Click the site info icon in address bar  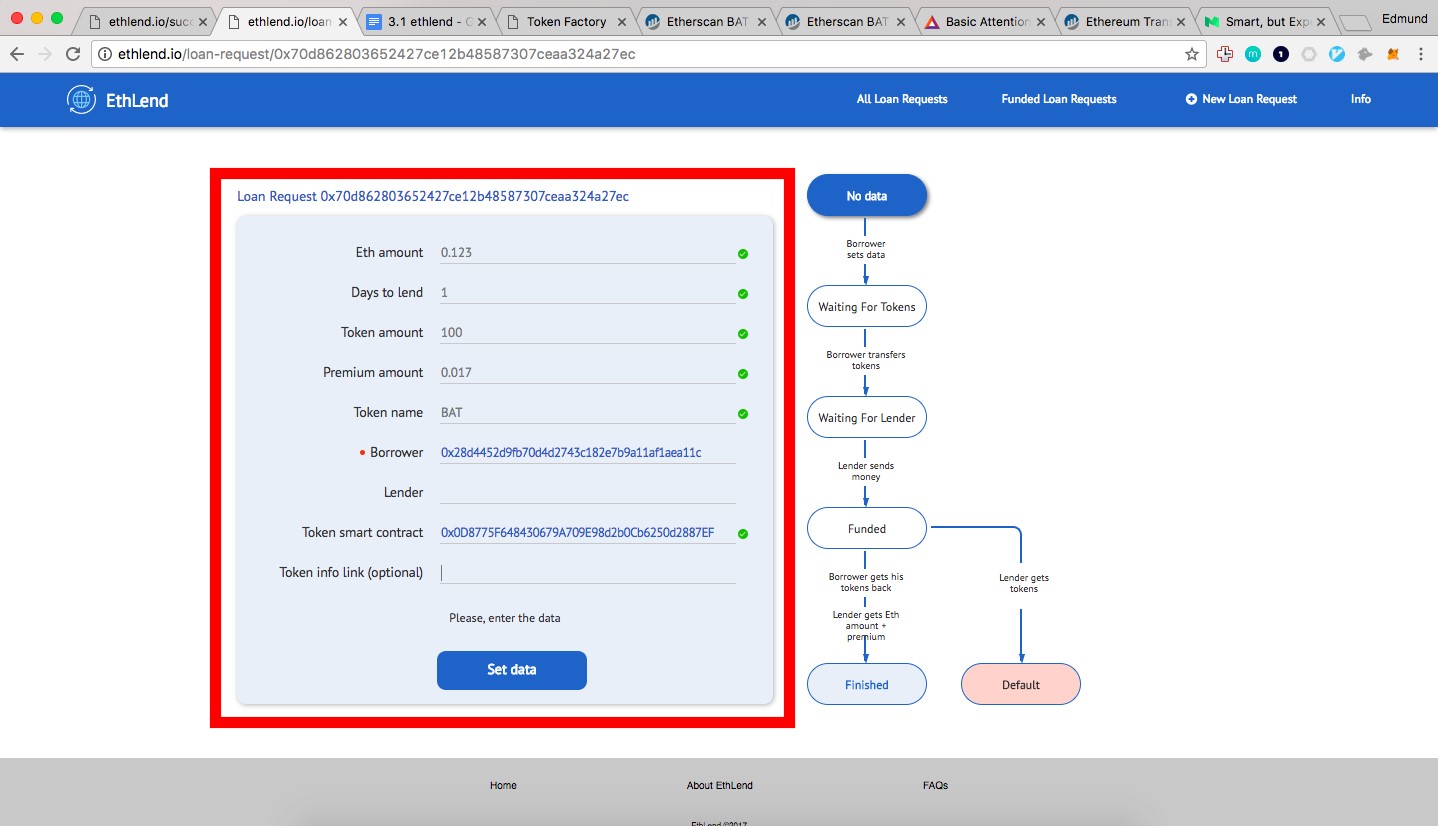pos(105,55)
